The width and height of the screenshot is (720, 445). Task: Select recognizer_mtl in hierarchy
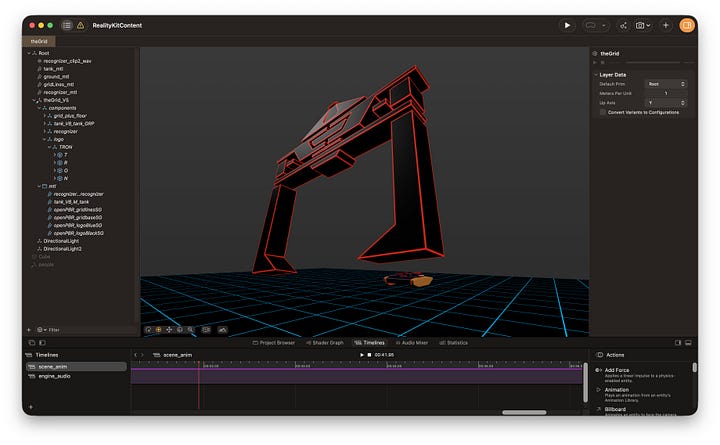tap(60, 92)
